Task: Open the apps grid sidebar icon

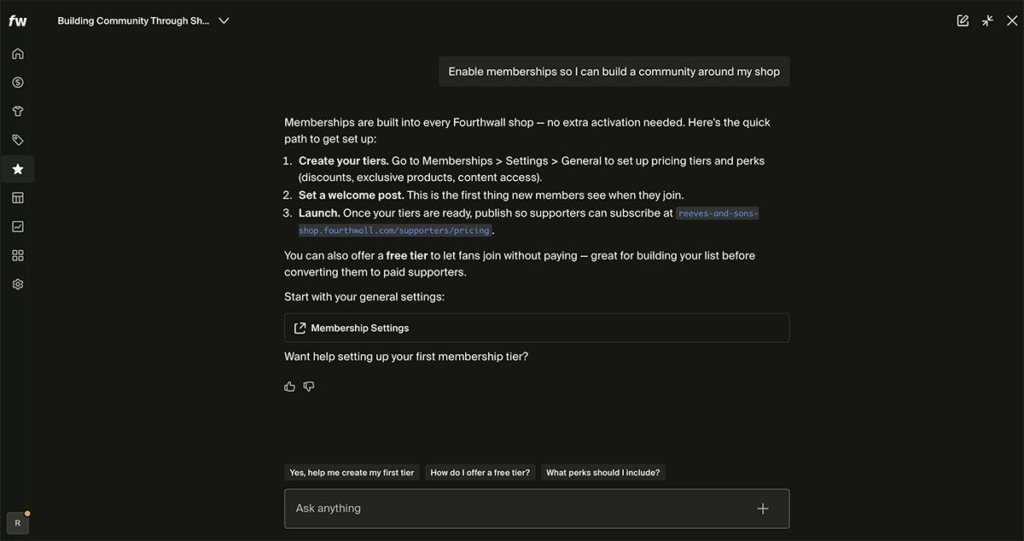Action: [x=18, y=255]
